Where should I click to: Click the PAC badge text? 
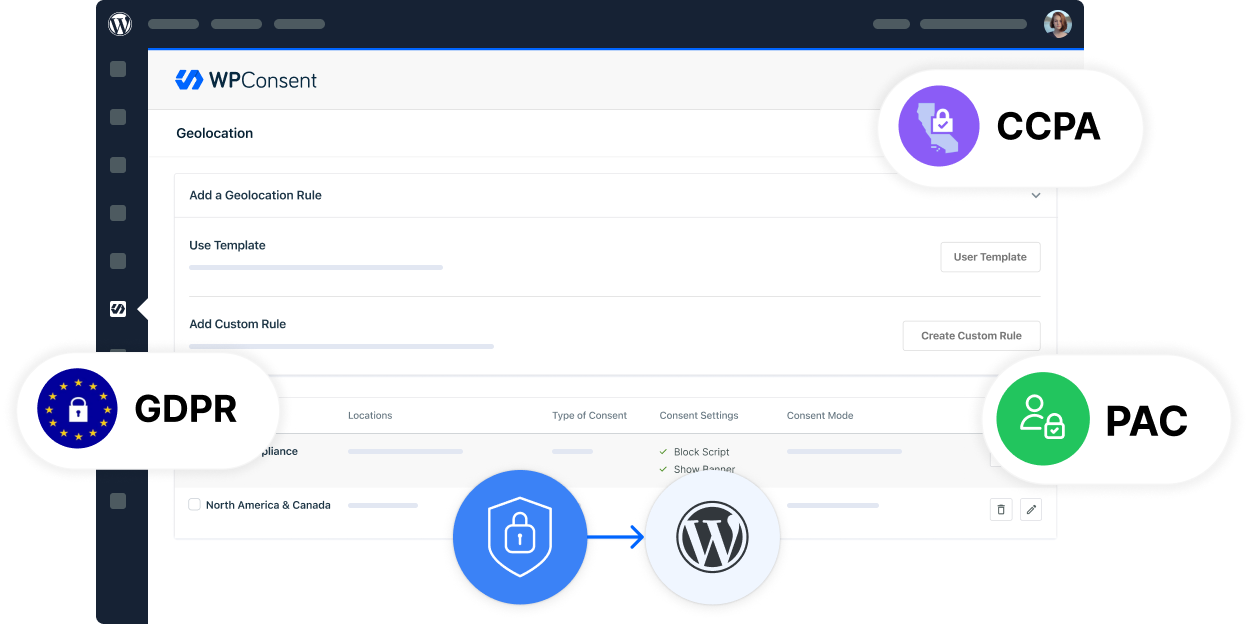point(1147,421)
